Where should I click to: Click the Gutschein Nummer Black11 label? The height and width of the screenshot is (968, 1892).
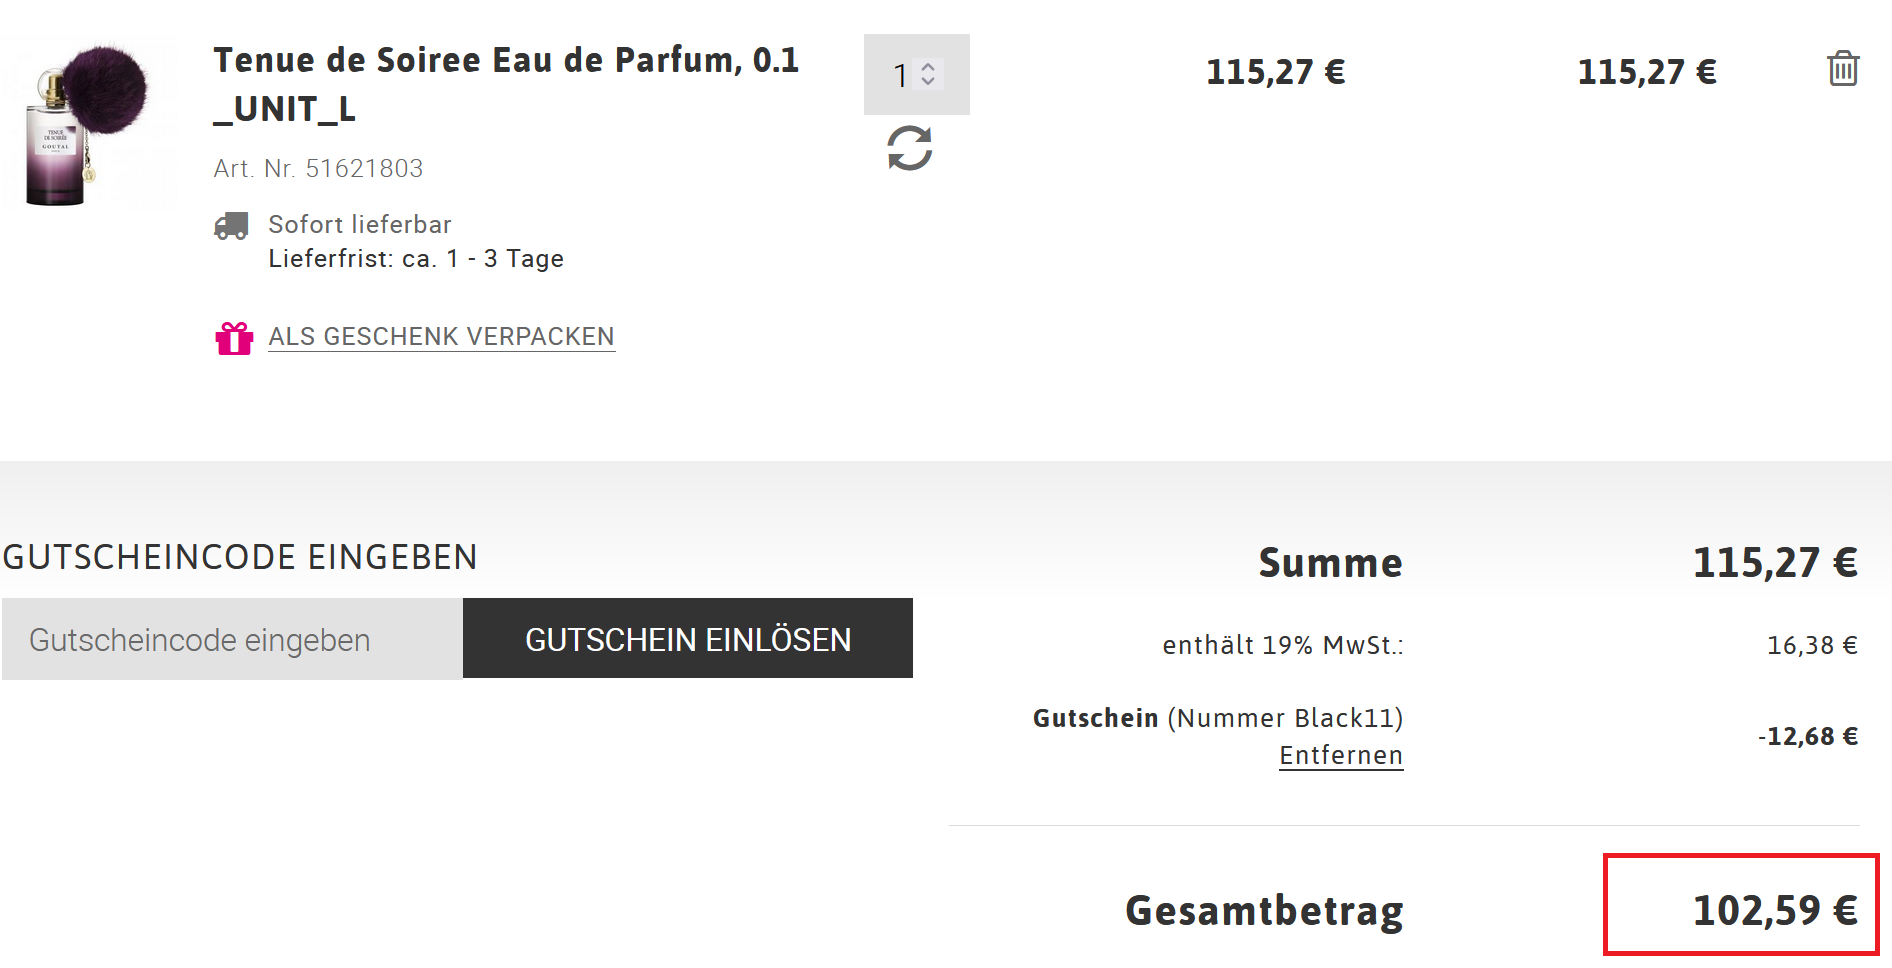click(1217, 718)
